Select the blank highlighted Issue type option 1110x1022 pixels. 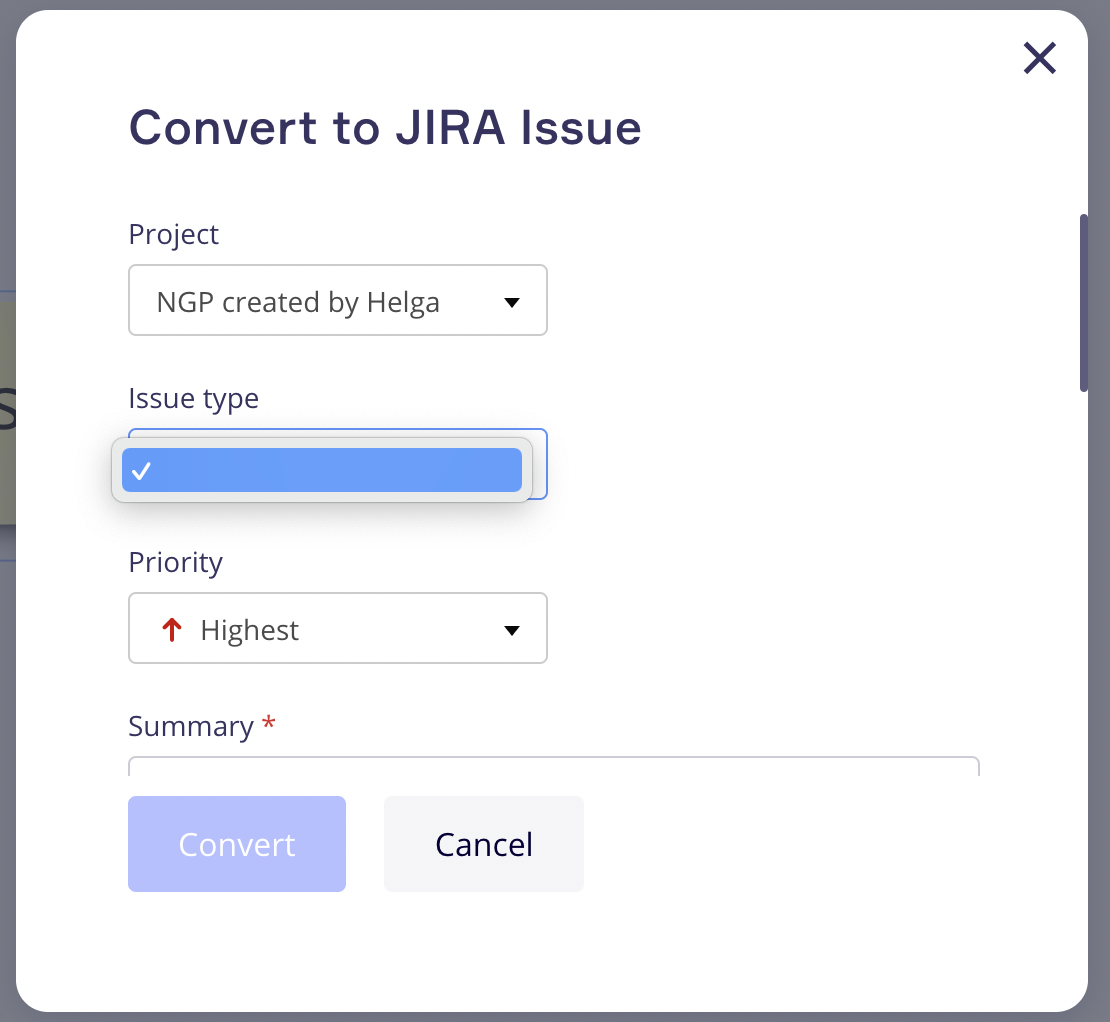pos(321,470)
